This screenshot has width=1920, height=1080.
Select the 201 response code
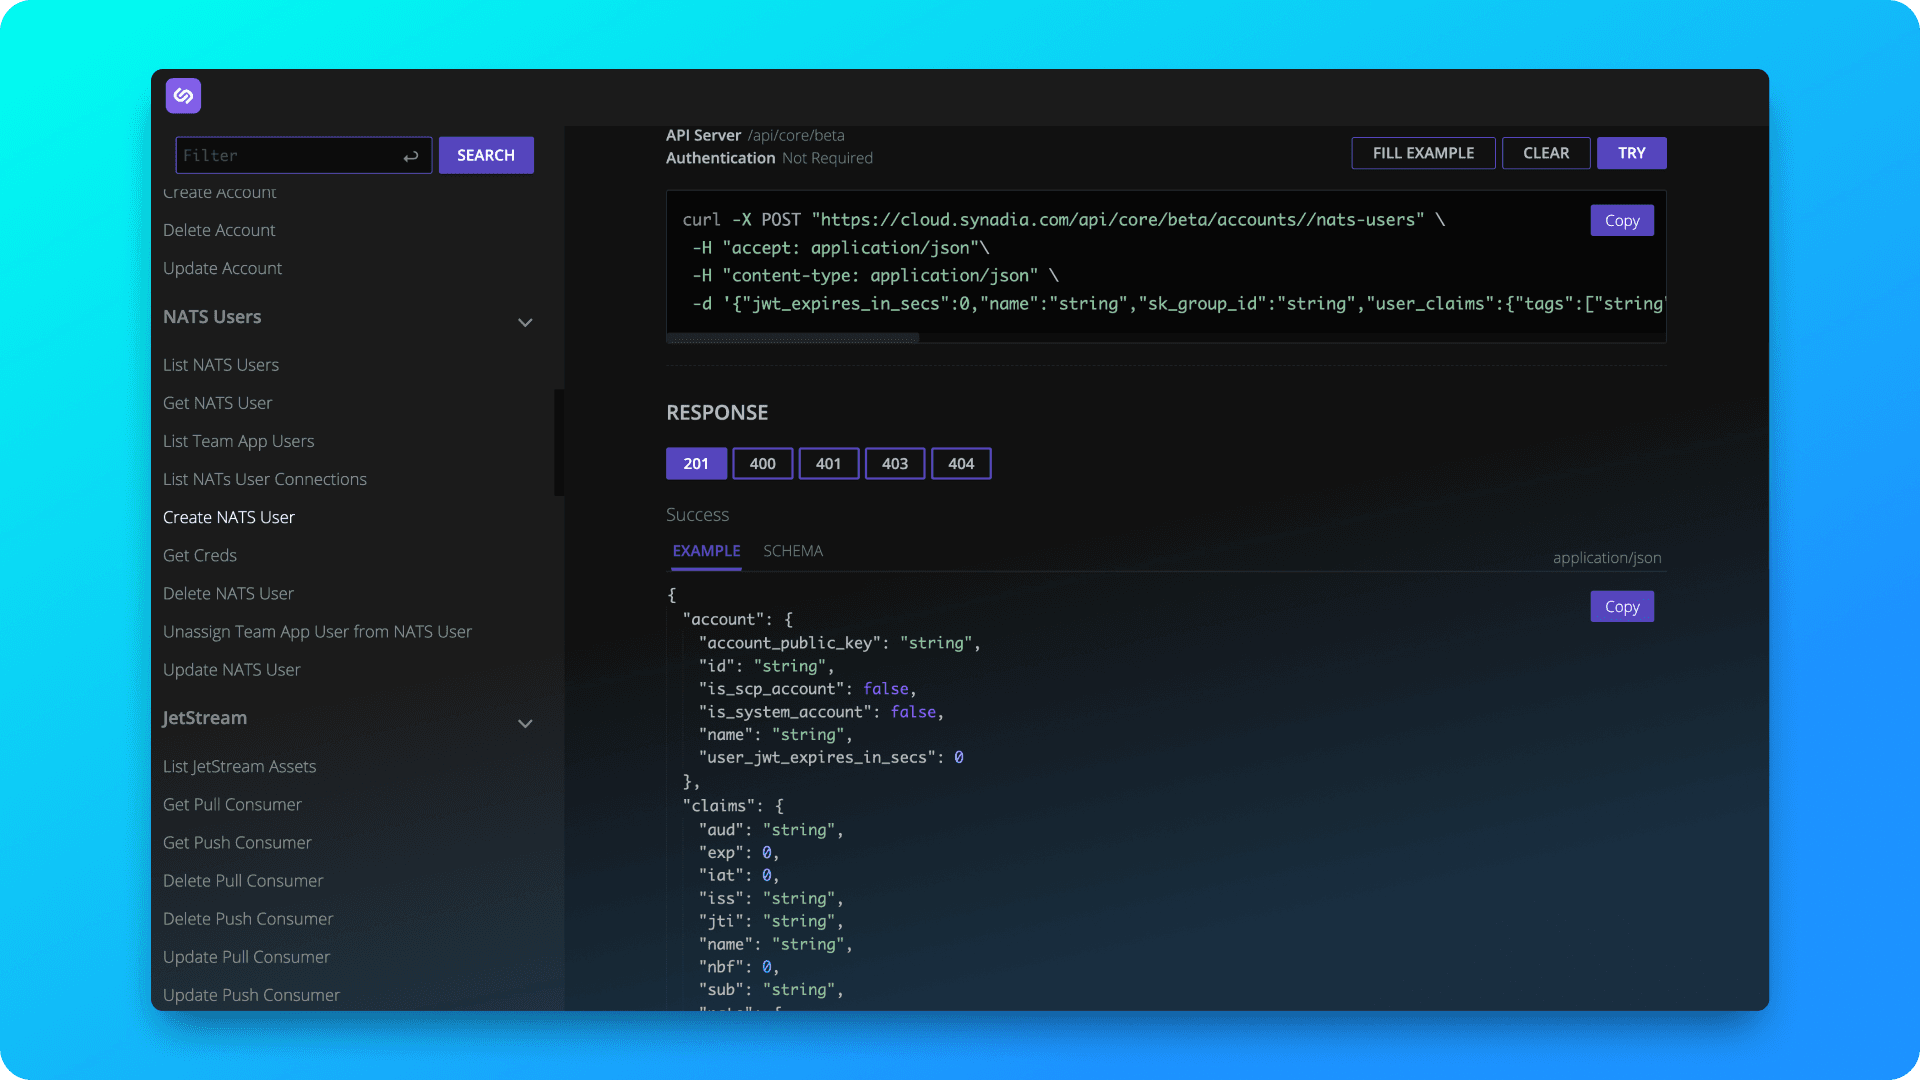coord(696,464)
